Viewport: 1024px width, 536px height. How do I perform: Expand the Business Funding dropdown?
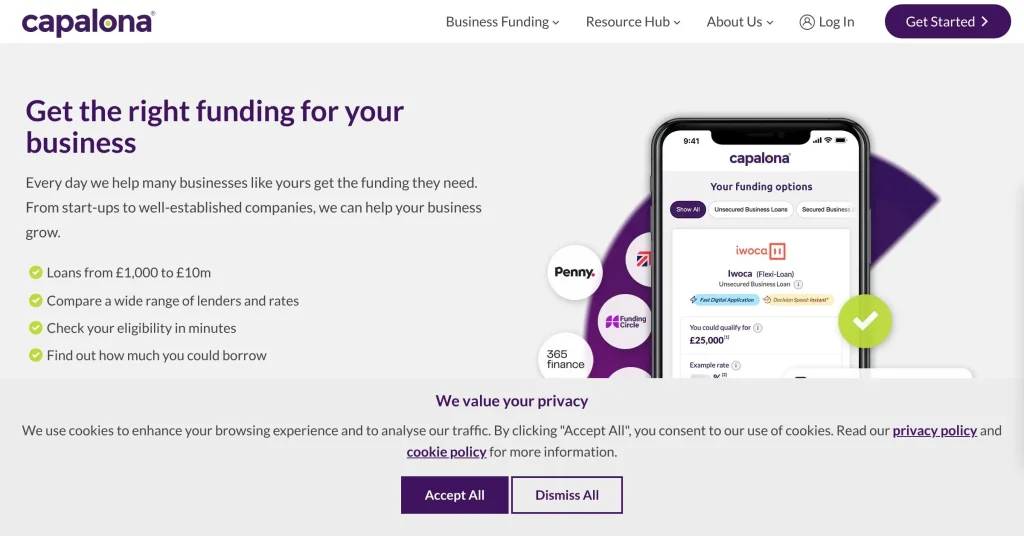502,22
